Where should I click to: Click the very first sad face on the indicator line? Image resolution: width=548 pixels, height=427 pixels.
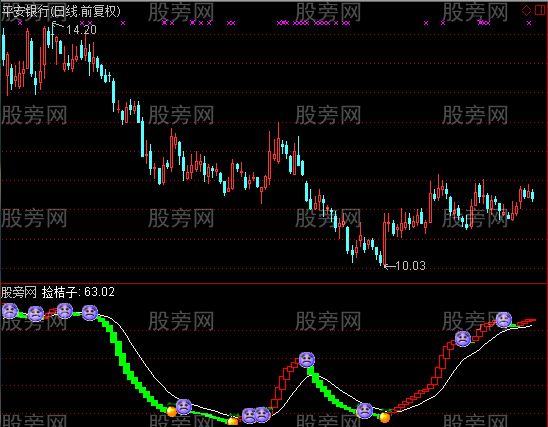[10, 311]
